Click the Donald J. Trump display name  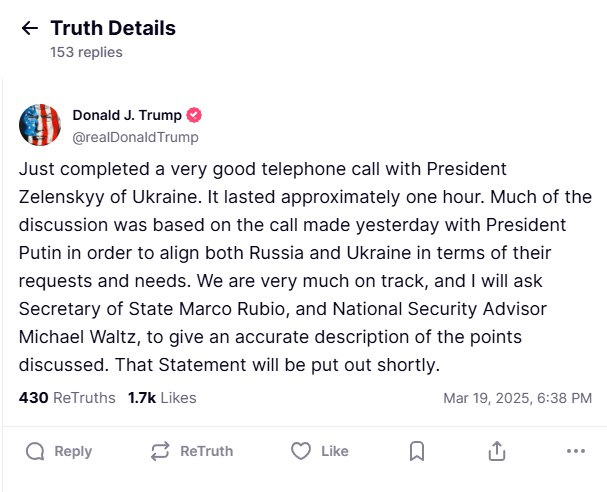click(128, 115)
